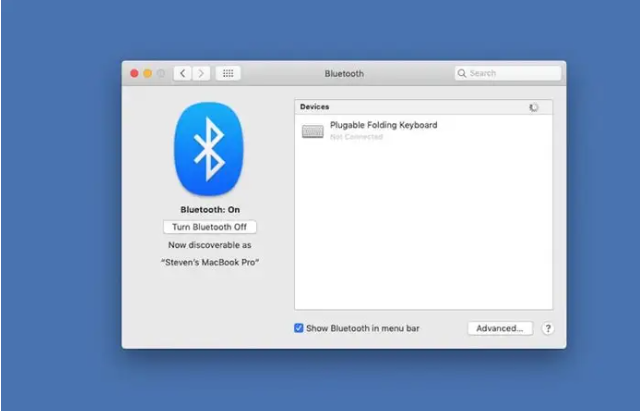This screenshot has height=411, width=640.
Task: Click the Bluetooth window title
Action: click(344, 74)
